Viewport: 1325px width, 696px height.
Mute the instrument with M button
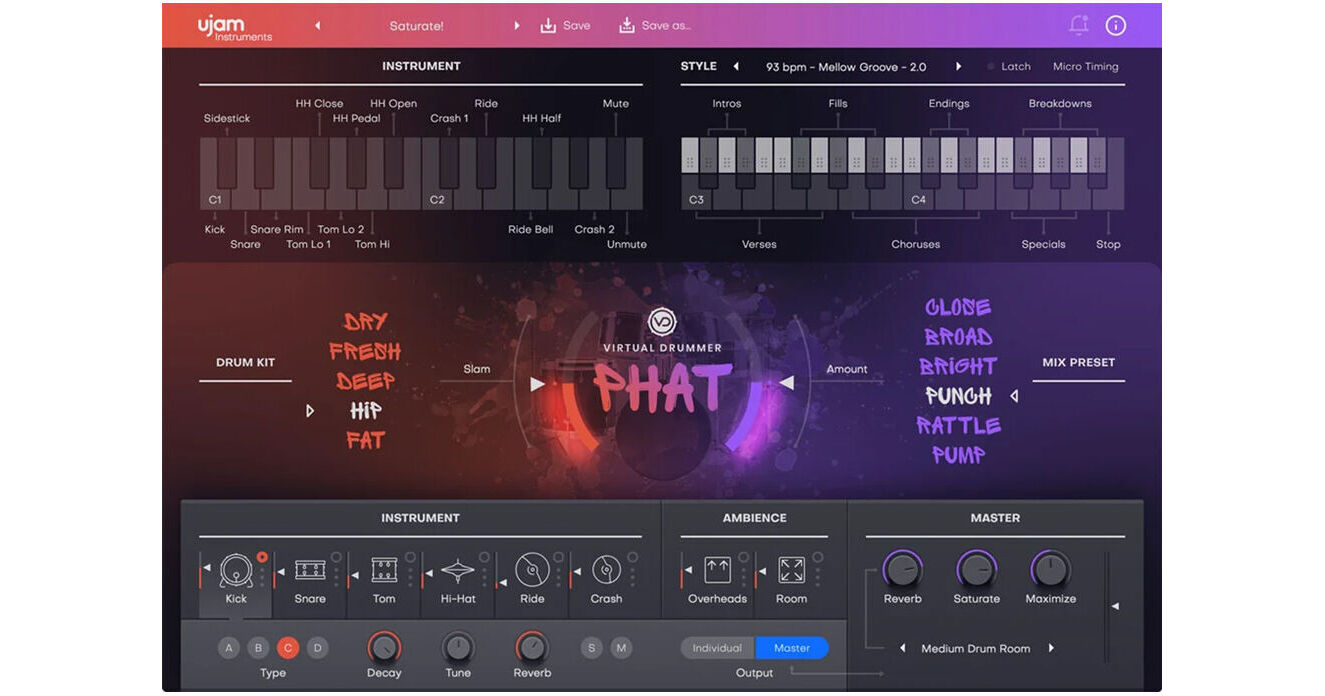pos(621,648)
